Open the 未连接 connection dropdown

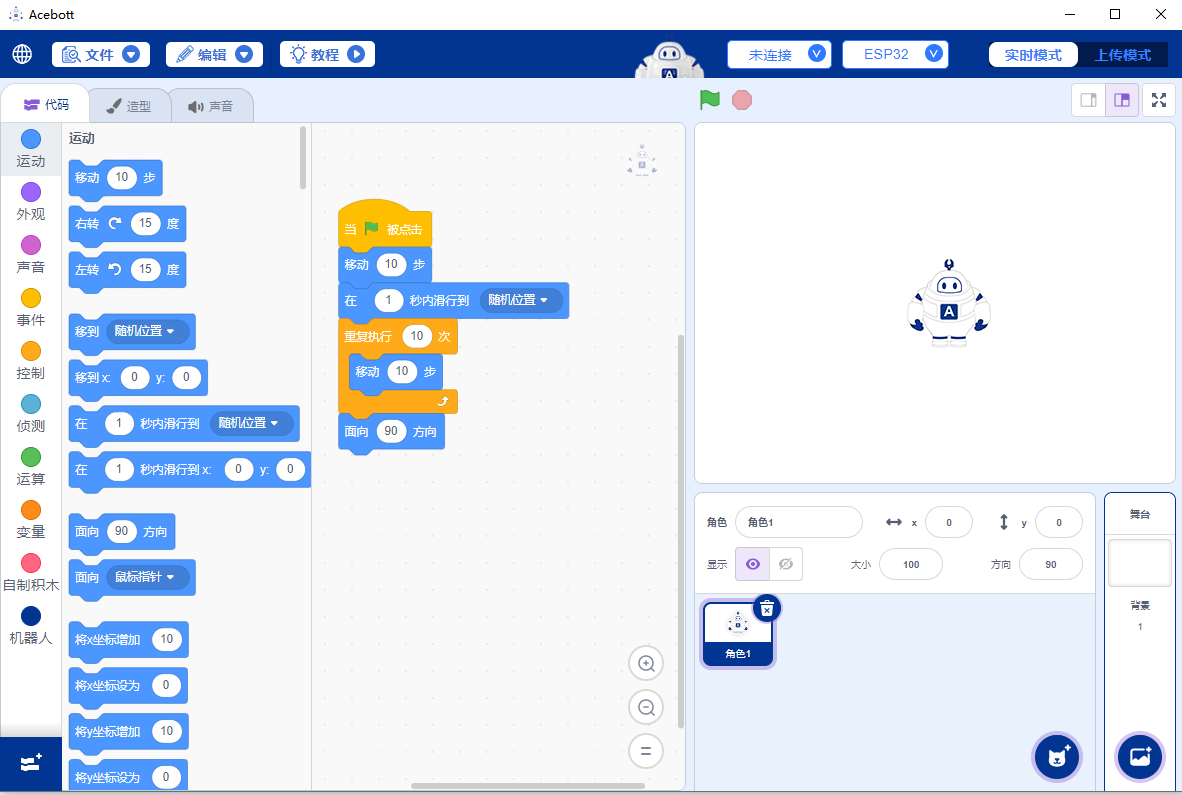[779, 54]
